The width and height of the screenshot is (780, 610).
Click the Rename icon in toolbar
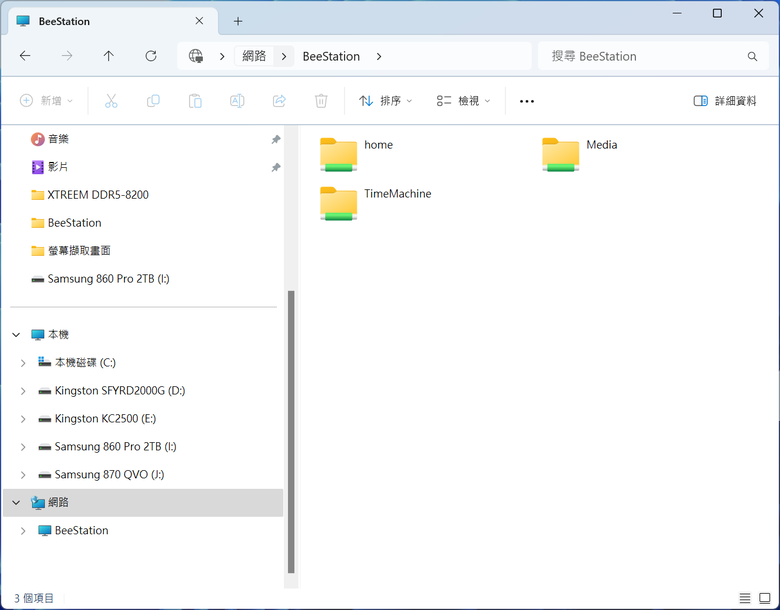click(237, 101)
